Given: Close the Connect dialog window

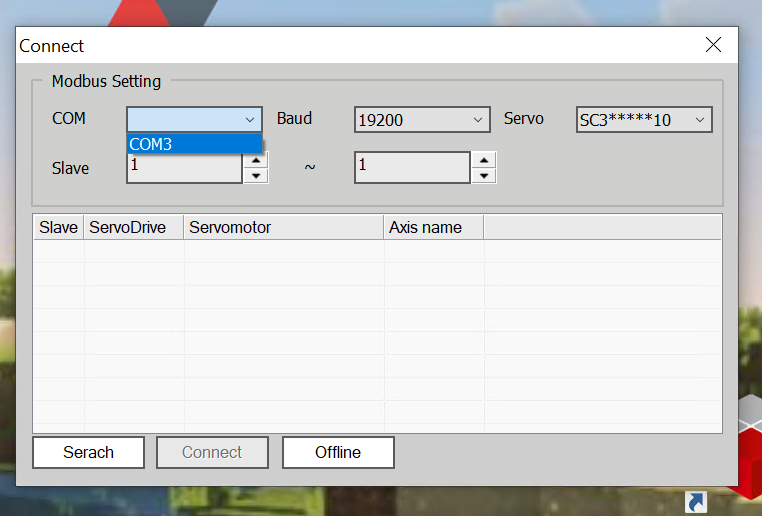Looking at the screenshot, I should pos(713,45).
